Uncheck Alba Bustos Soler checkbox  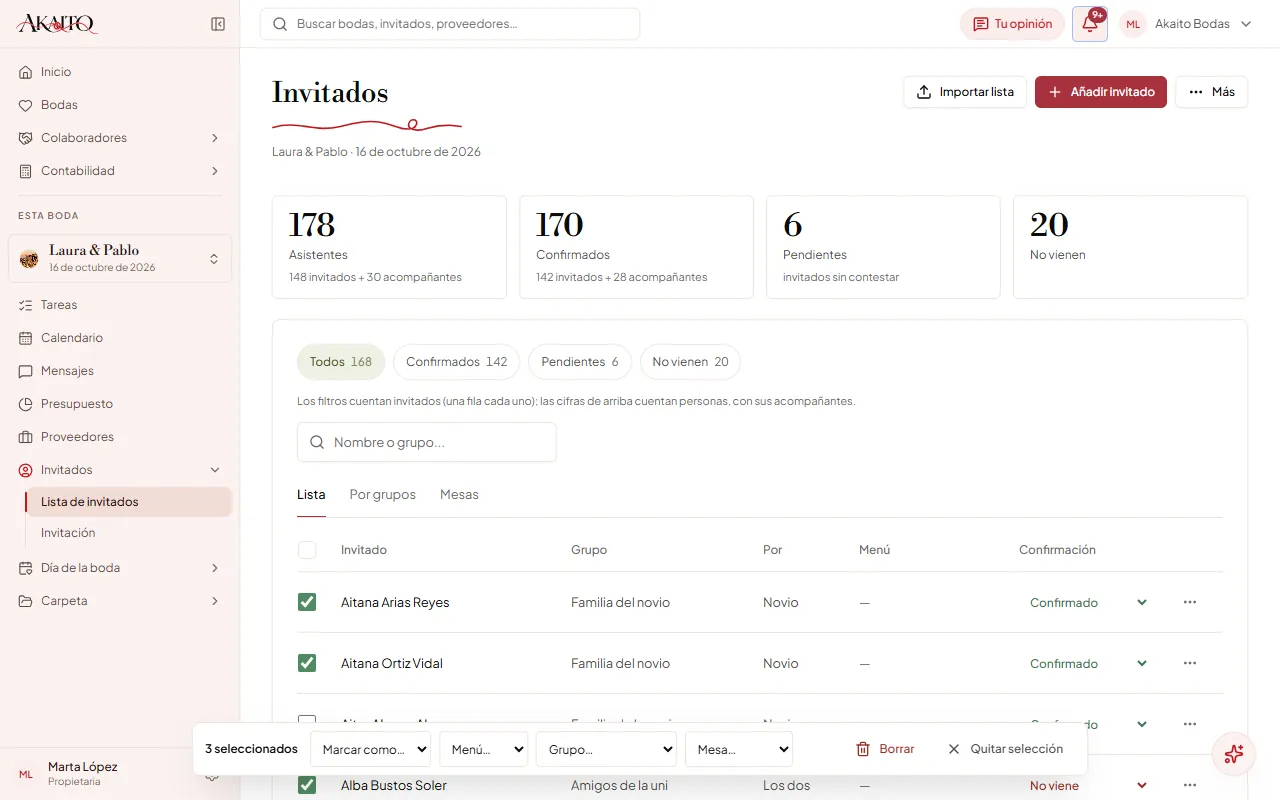click(x=307, y=785)
